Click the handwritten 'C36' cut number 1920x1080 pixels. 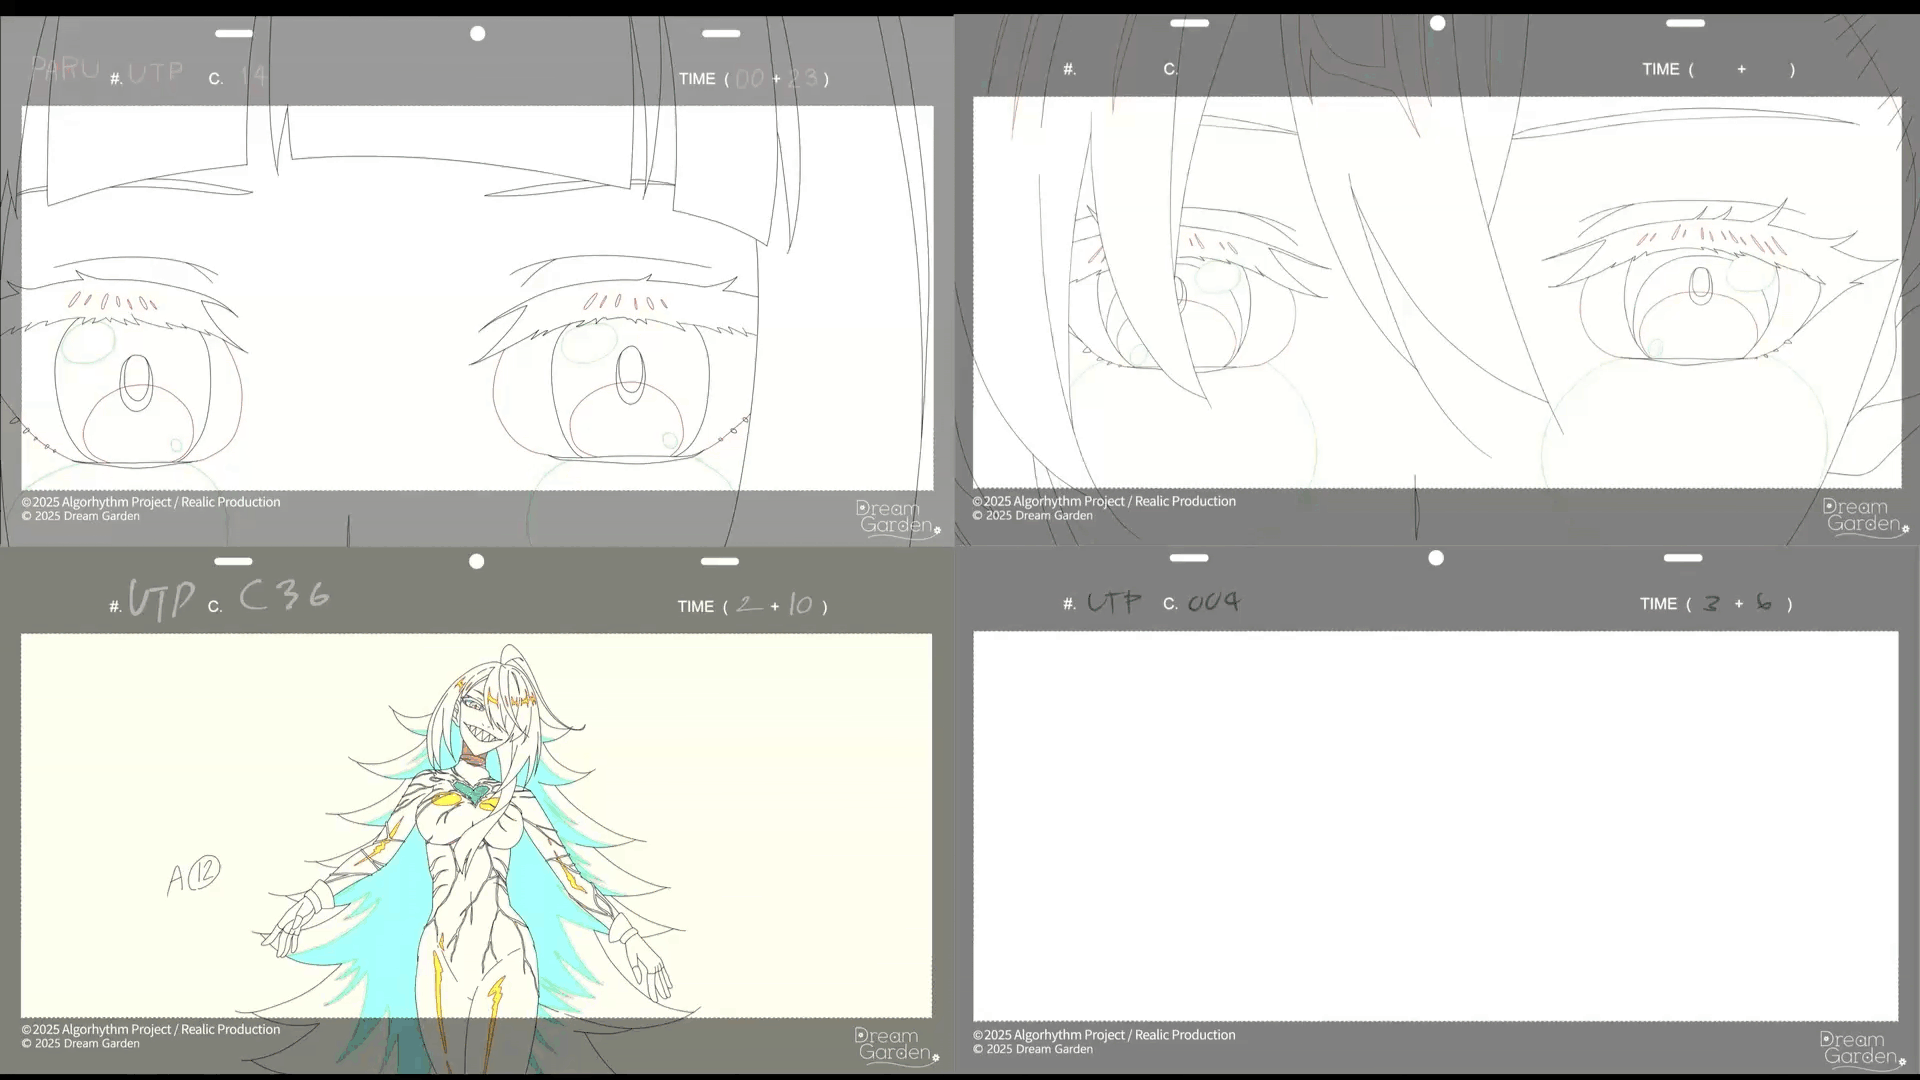(x=284, y=596)
